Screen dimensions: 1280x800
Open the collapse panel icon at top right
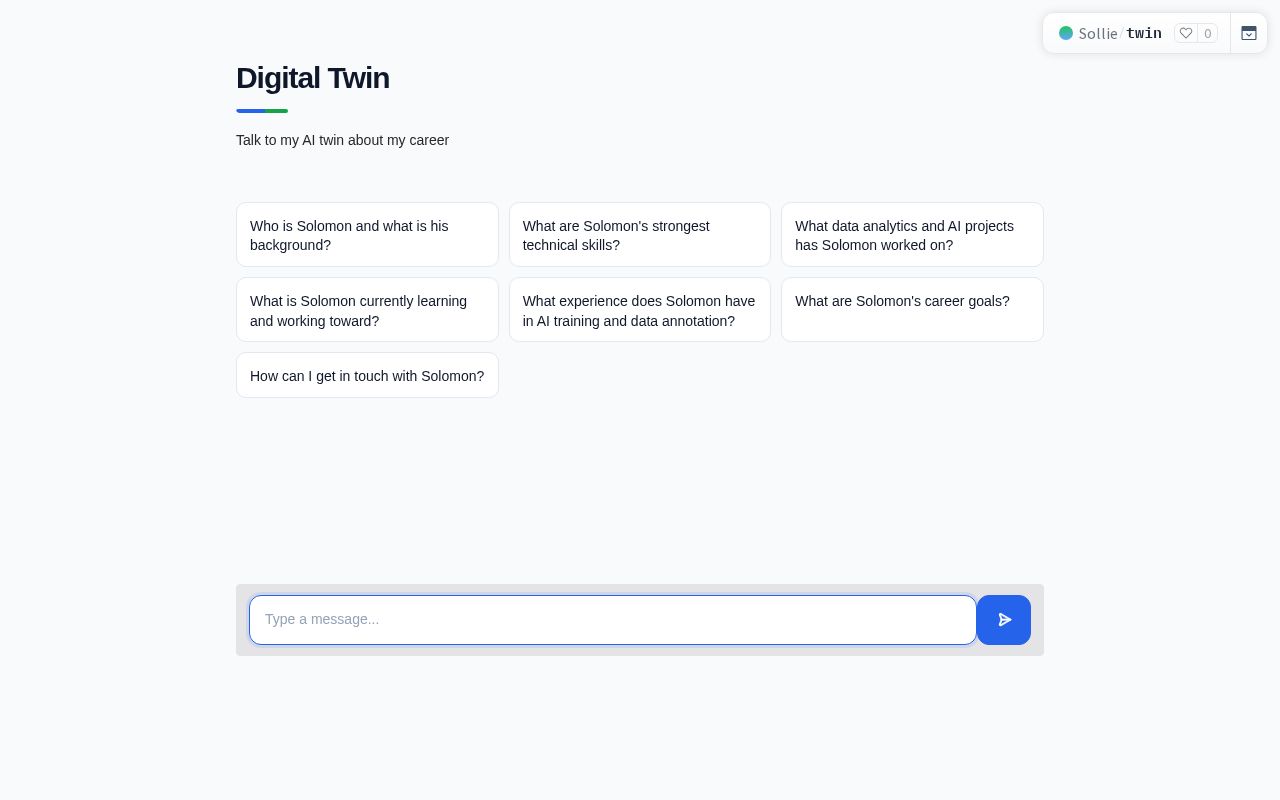(1249, 33)
